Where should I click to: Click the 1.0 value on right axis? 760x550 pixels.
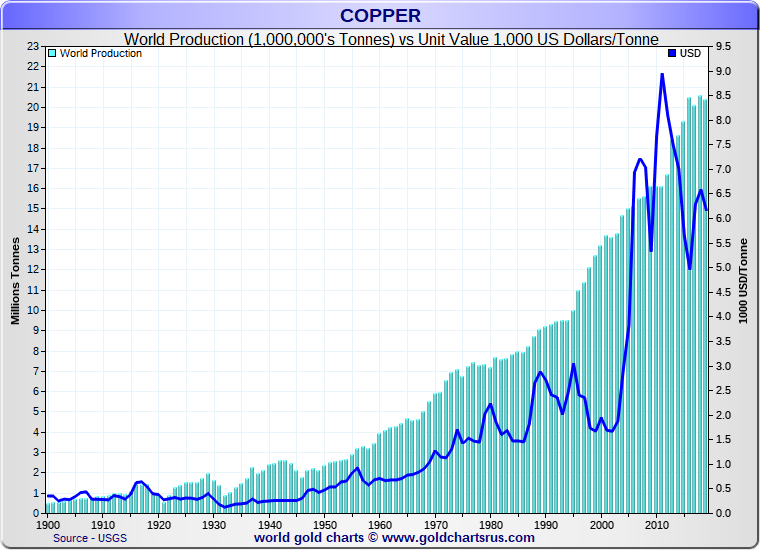[x=723, y=464]
